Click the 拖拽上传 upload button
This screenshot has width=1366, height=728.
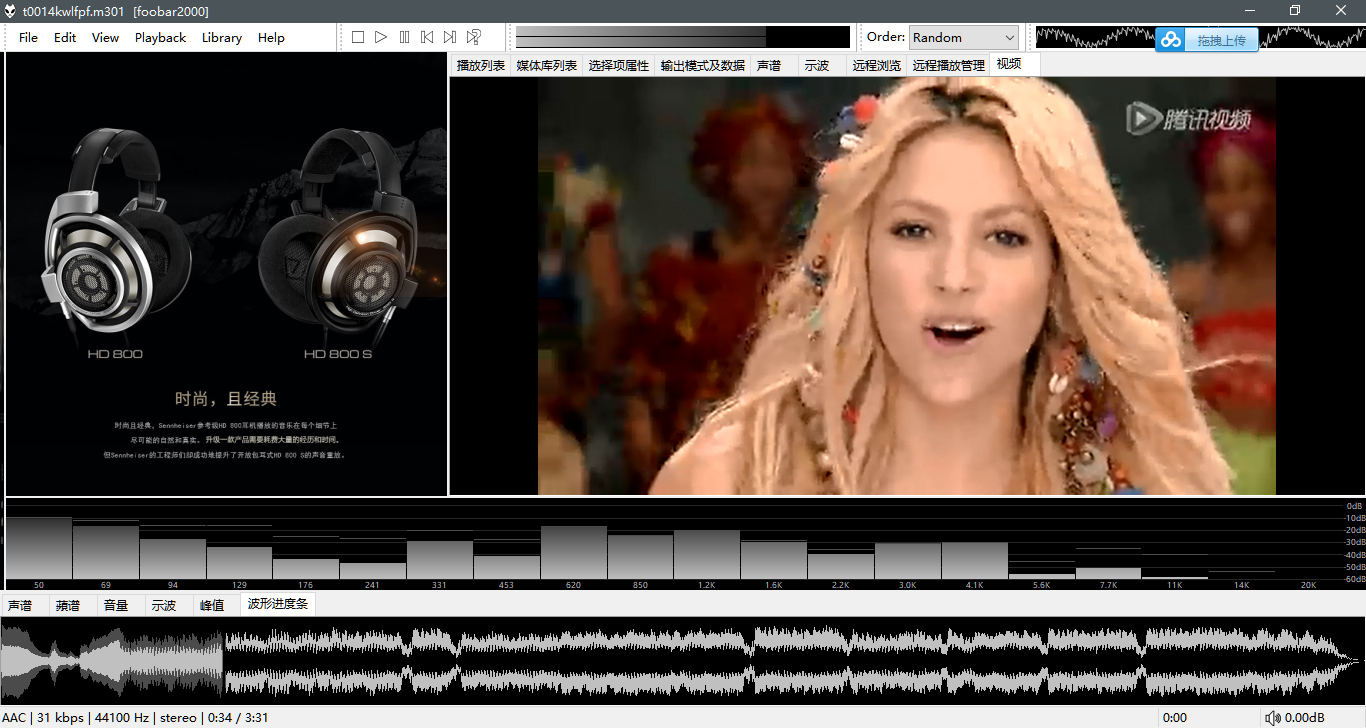click(1220, 40)
